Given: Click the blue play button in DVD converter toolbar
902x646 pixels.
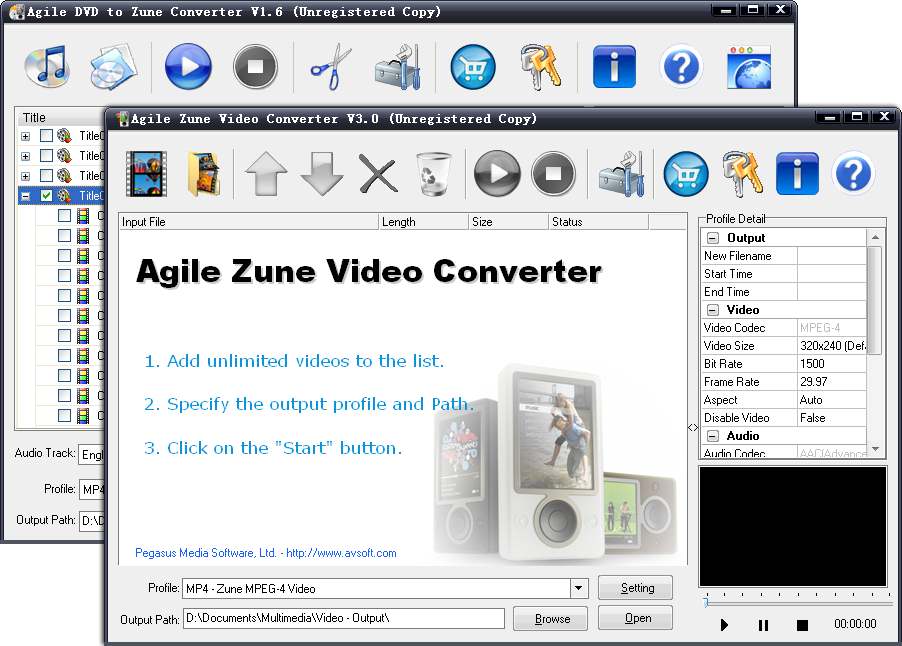Looking at the screenshot, I should [188, 67].
